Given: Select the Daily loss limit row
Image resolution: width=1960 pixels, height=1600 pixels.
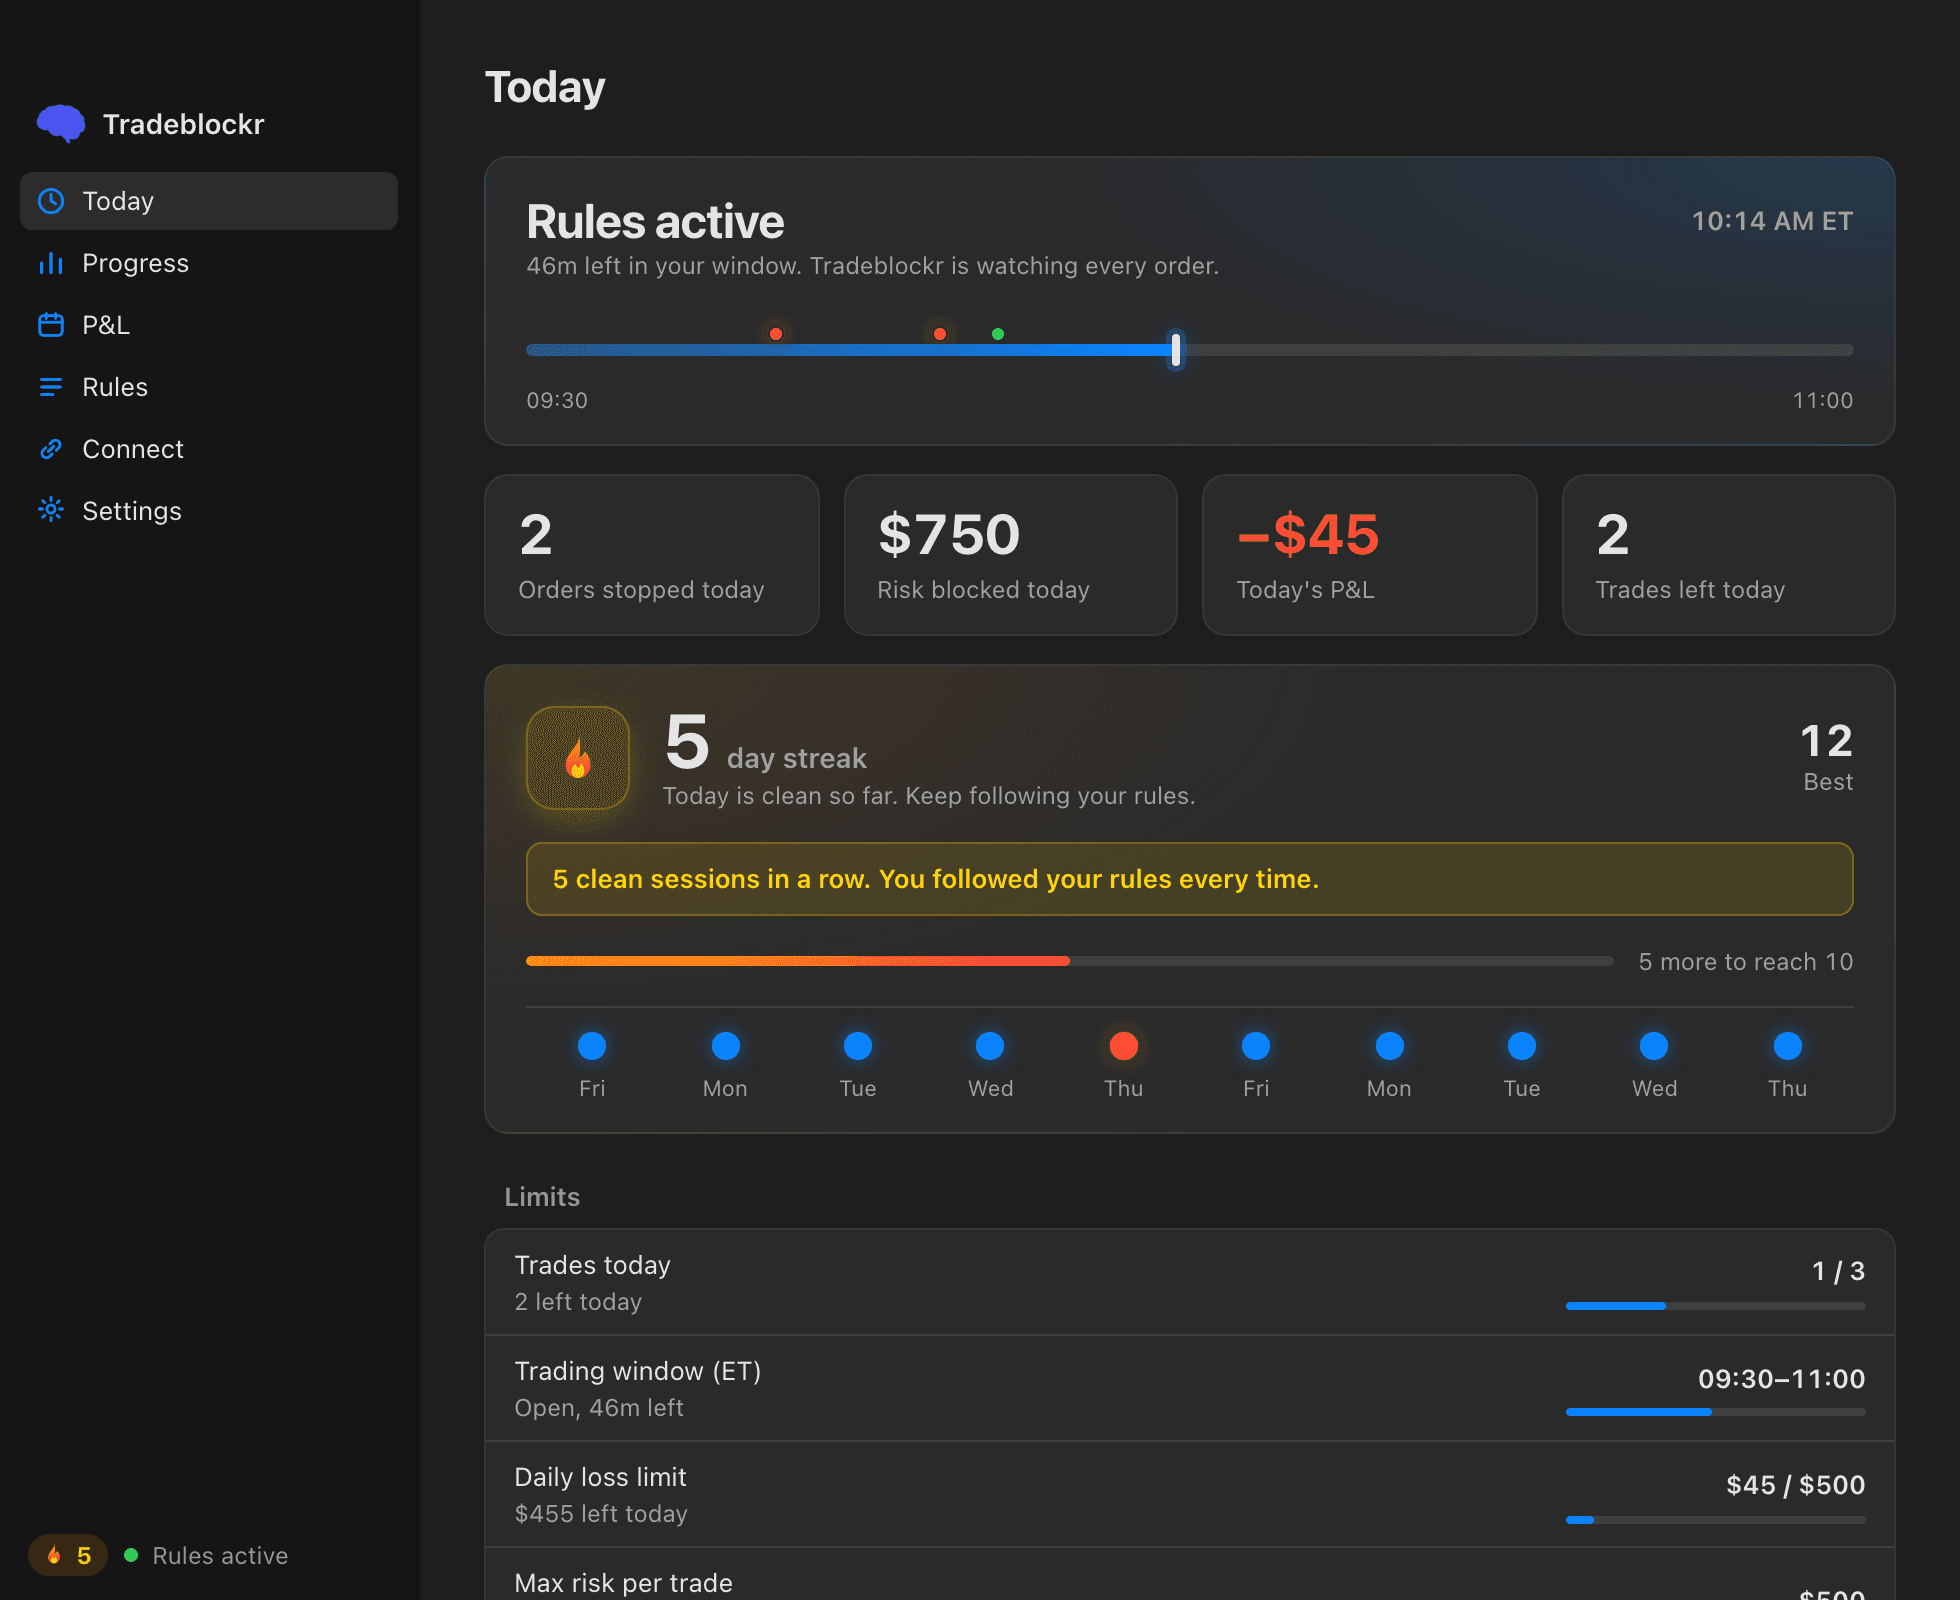Looking at the screenshot, I should pyautogui.click(x=1190, y=1495).
